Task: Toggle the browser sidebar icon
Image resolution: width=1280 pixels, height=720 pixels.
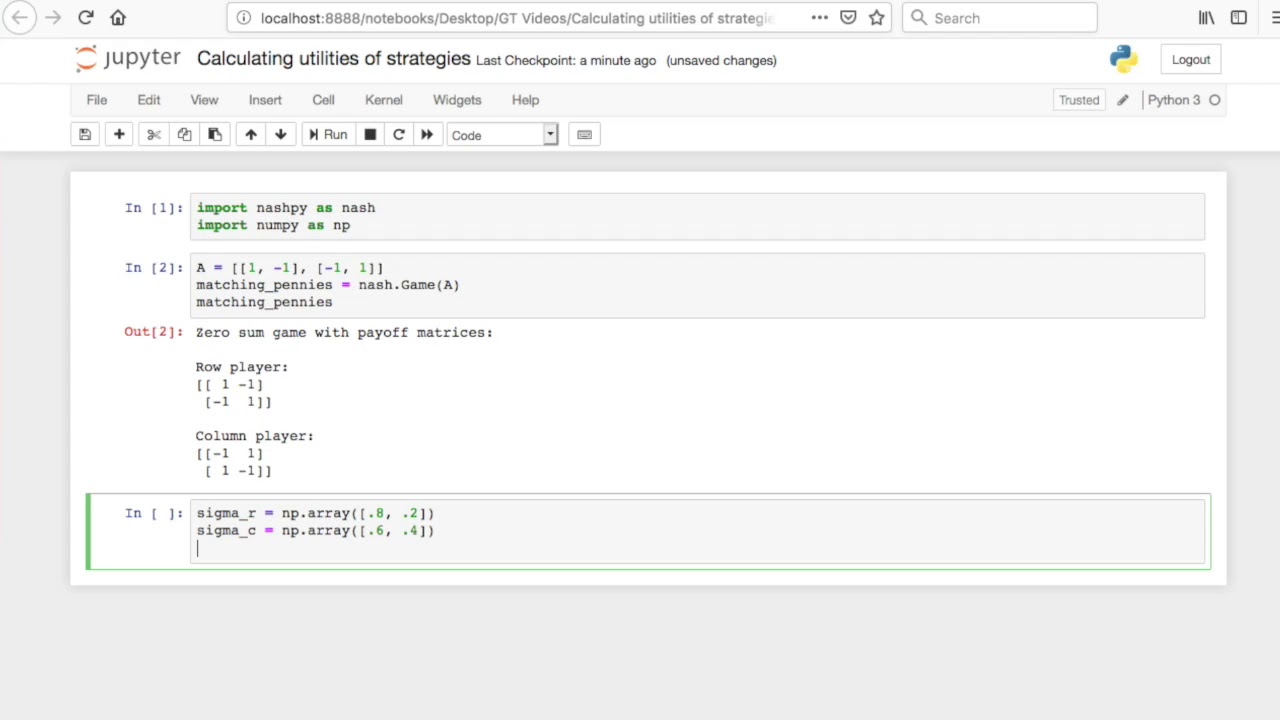Action: coord(1239,18)
